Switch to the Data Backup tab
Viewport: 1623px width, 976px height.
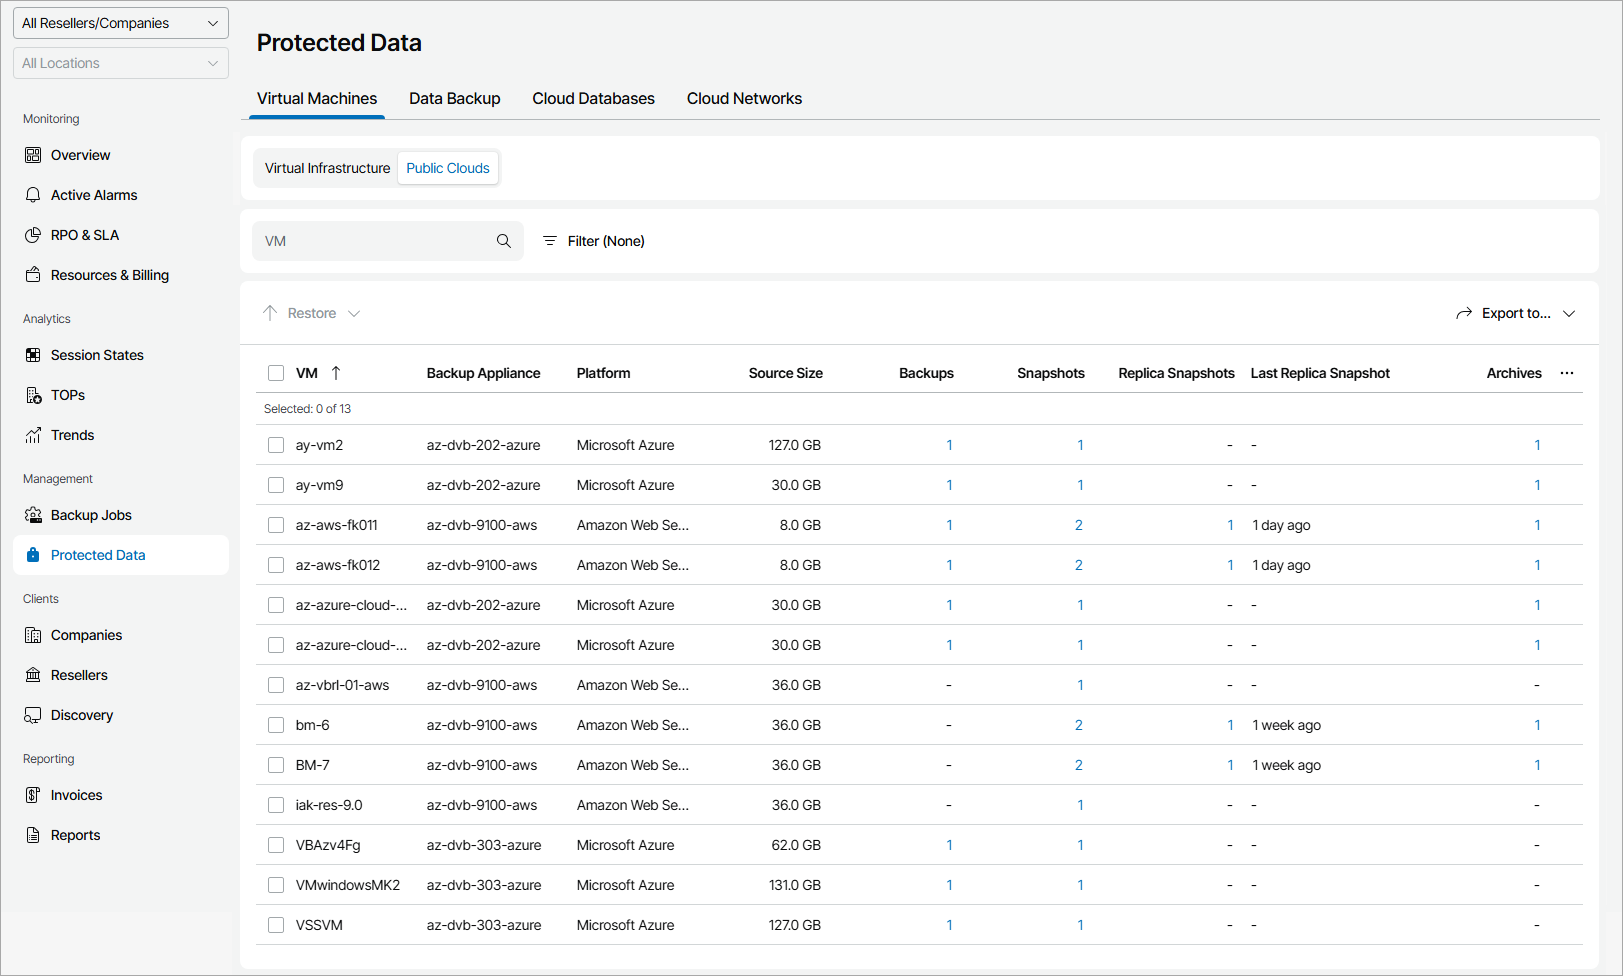[x=454, y=98]
